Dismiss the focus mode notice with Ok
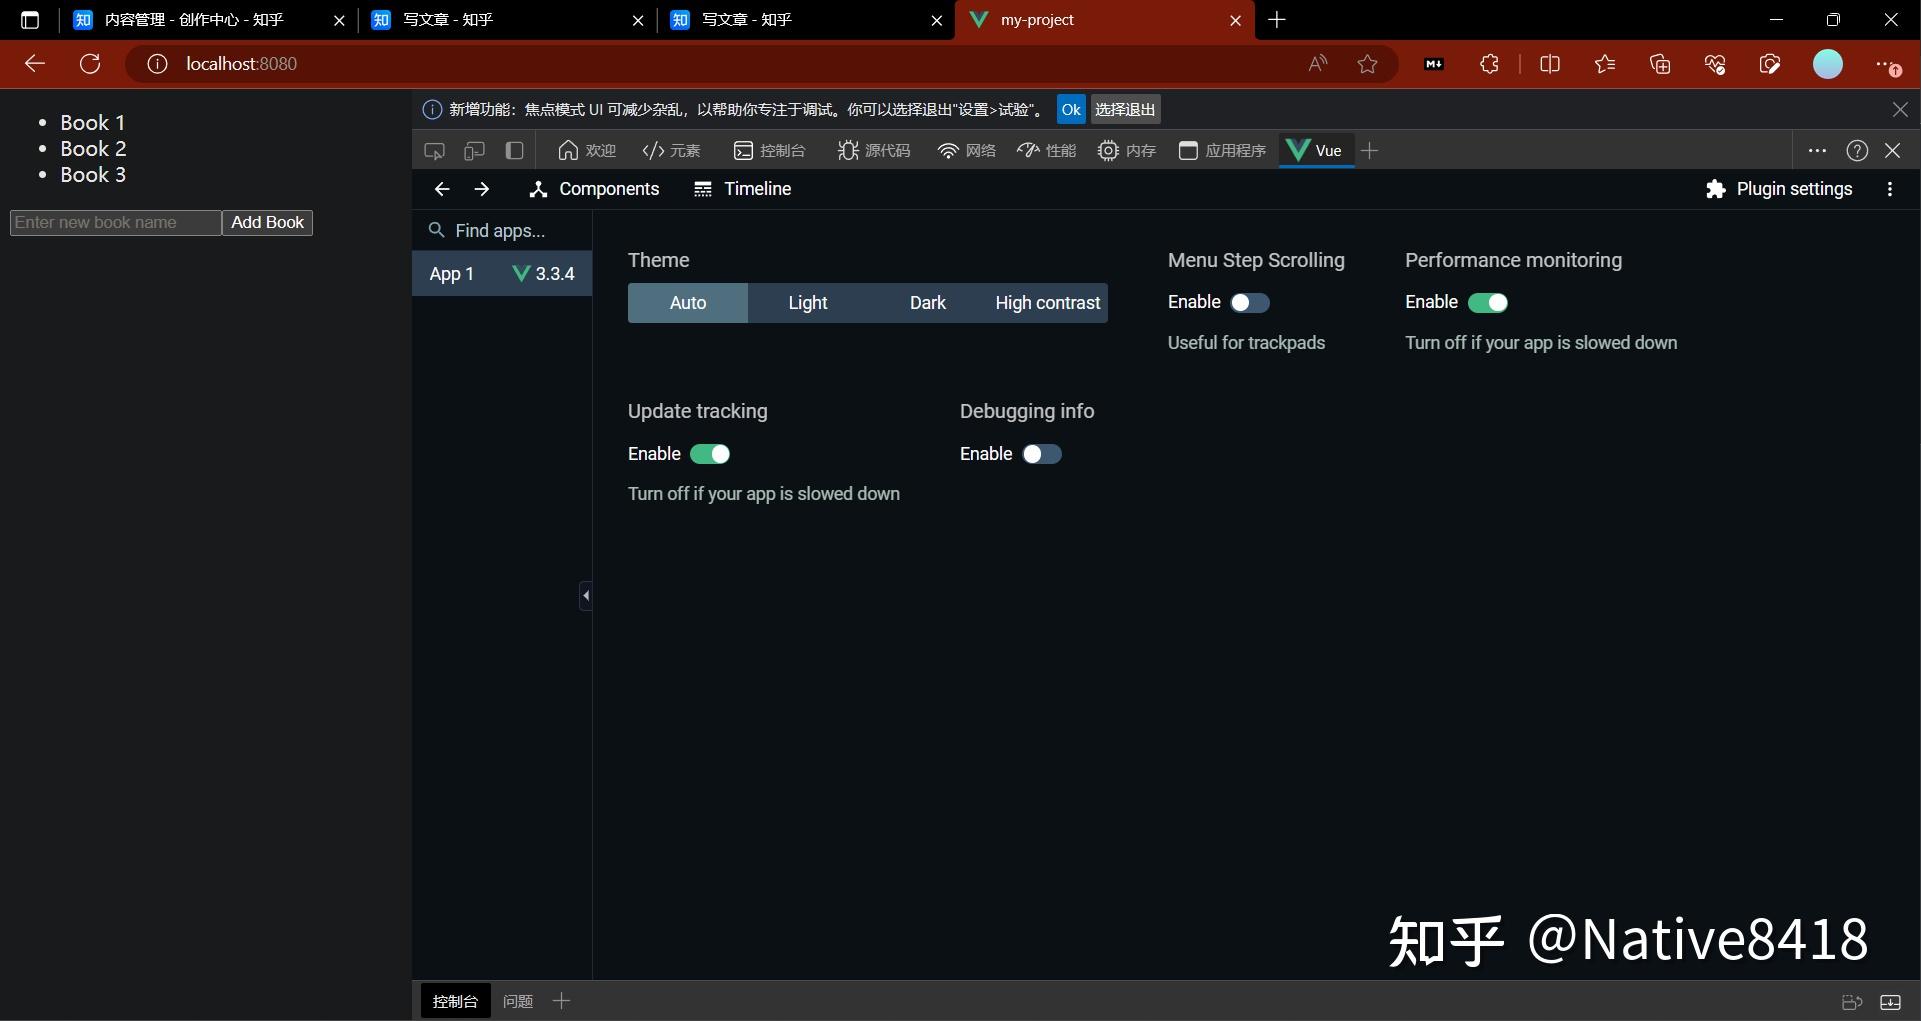The height and width of the screenshot is (1021, 1921). point(1070,109)
